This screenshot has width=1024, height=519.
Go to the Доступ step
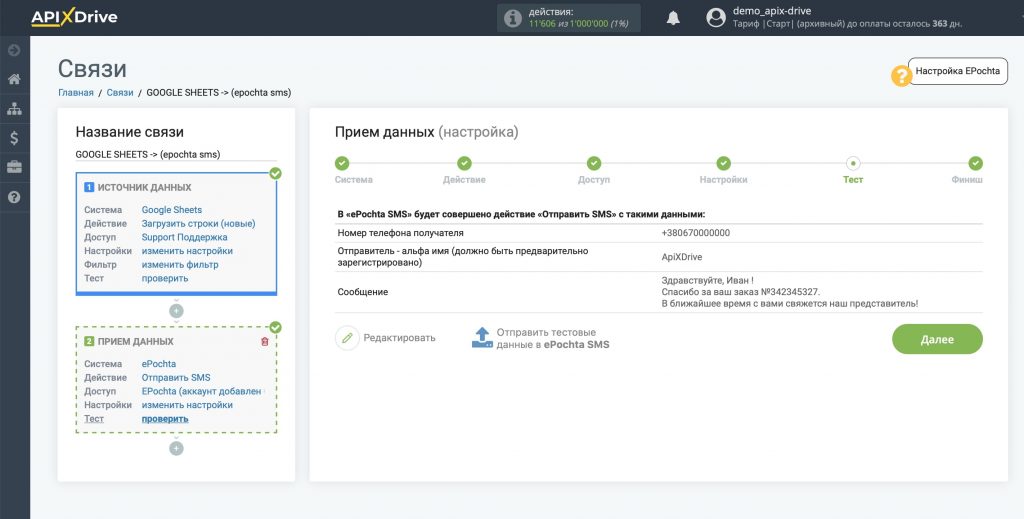(x=594, y=163)
